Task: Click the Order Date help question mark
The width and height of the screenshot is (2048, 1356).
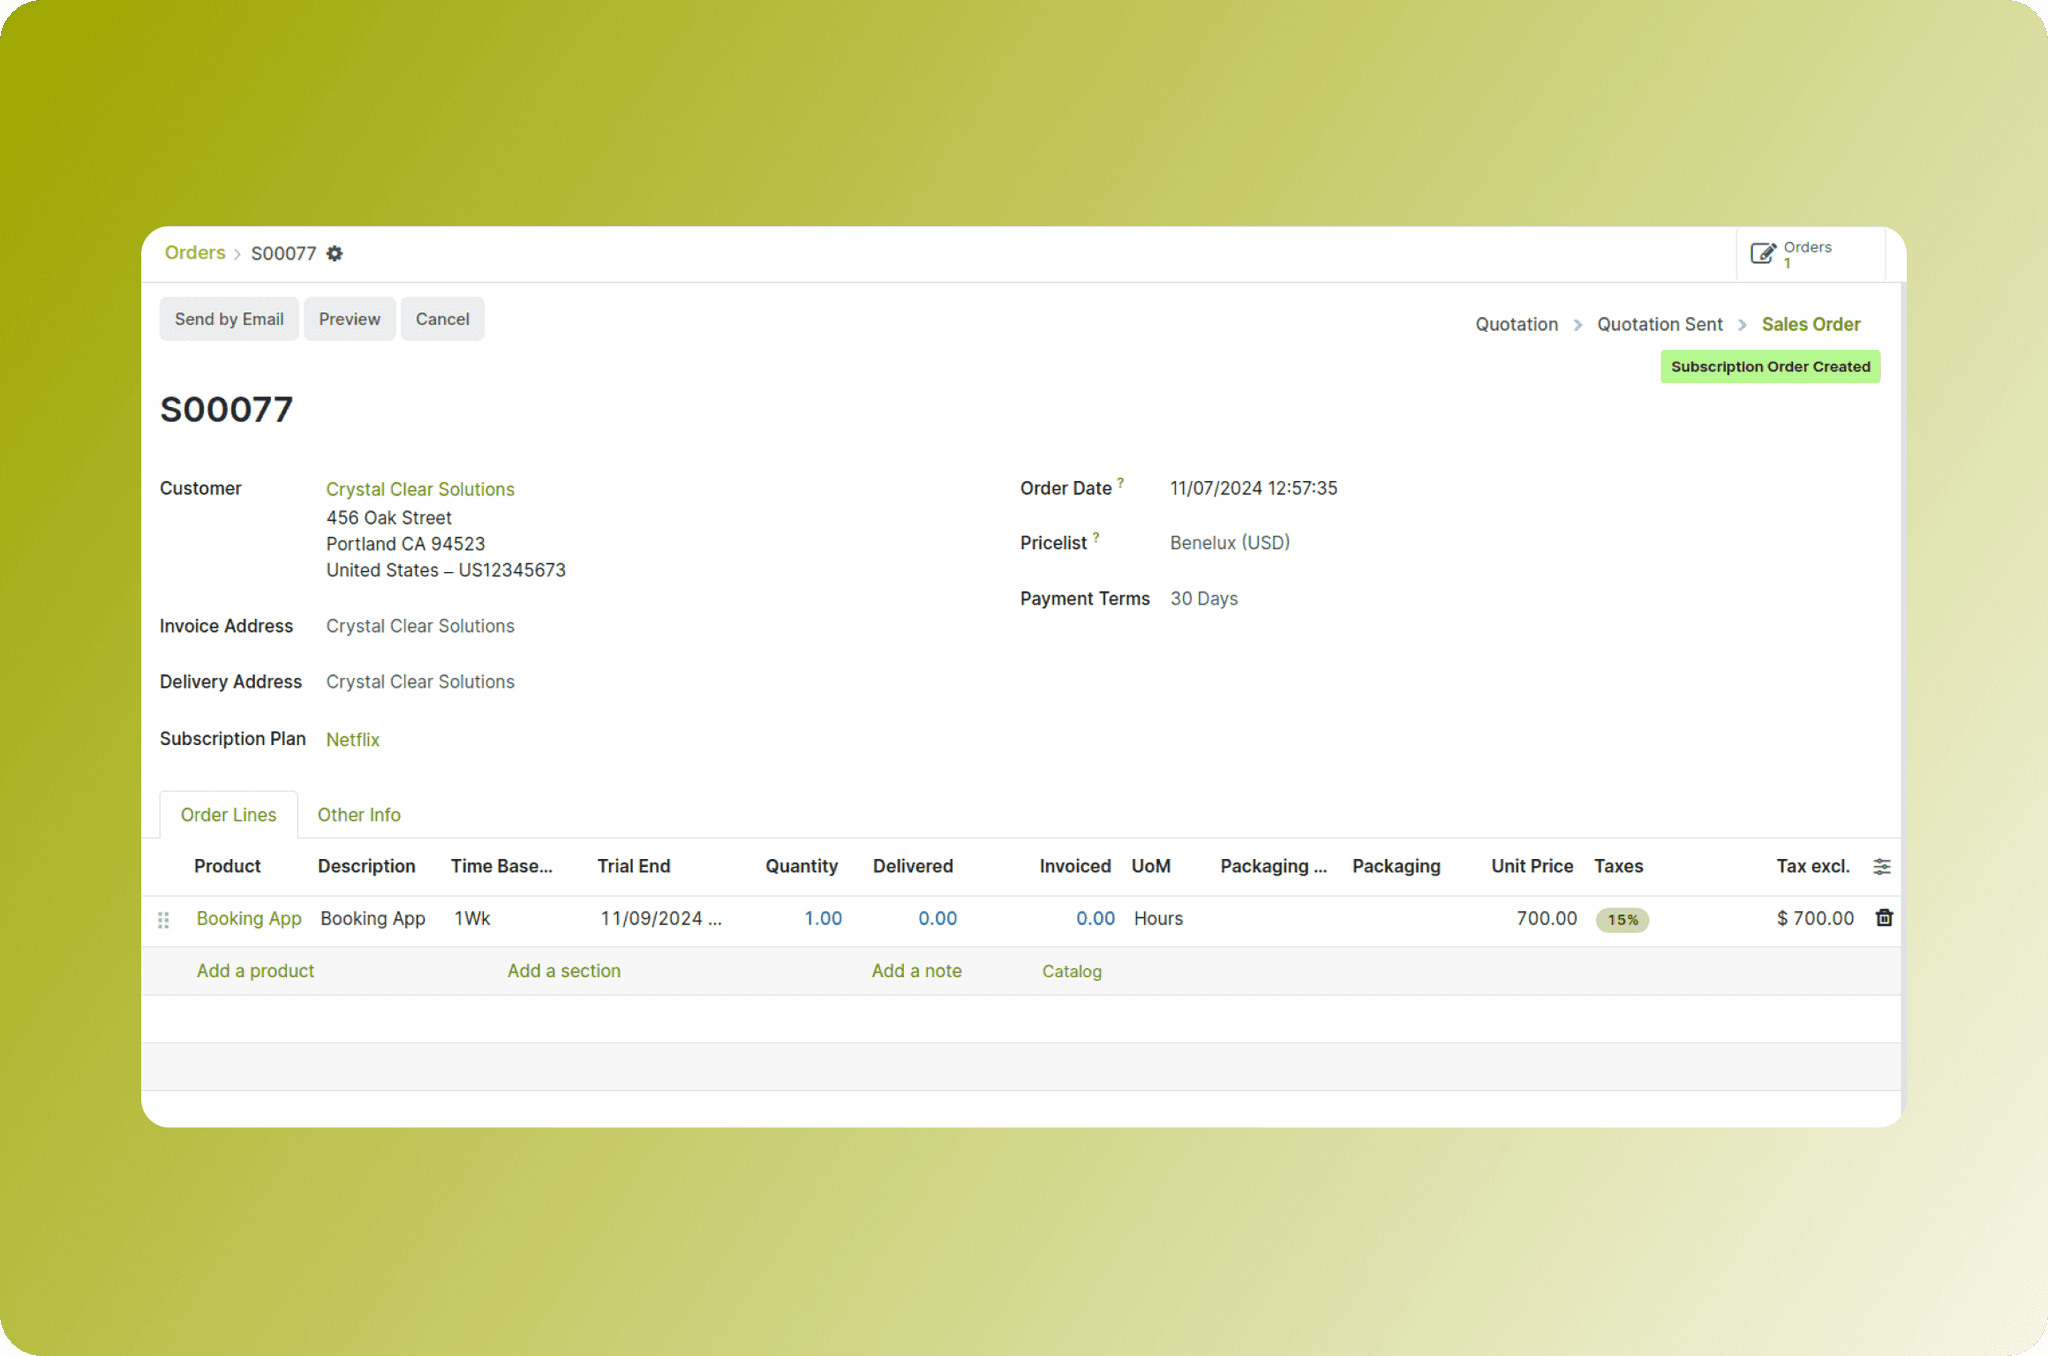Action: (x=1121, y=482)
